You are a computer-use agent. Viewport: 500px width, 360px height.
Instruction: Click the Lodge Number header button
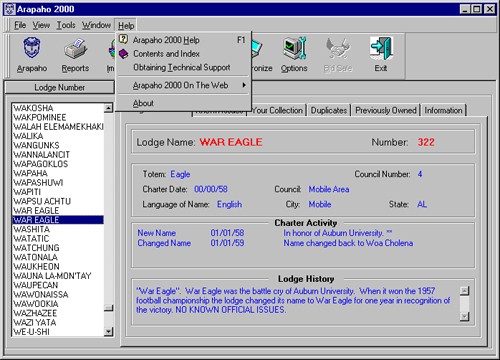coord(59,88)
